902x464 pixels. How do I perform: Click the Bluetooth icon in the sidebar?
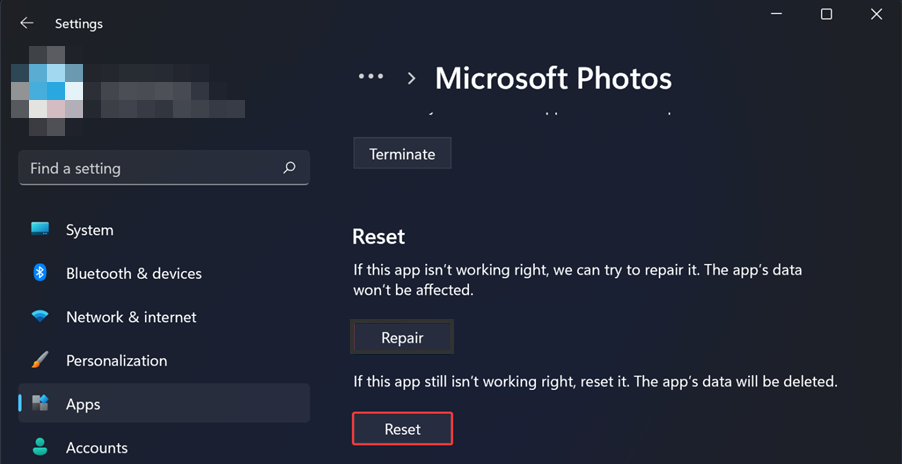pyautogui.click(x=40, y=273)
